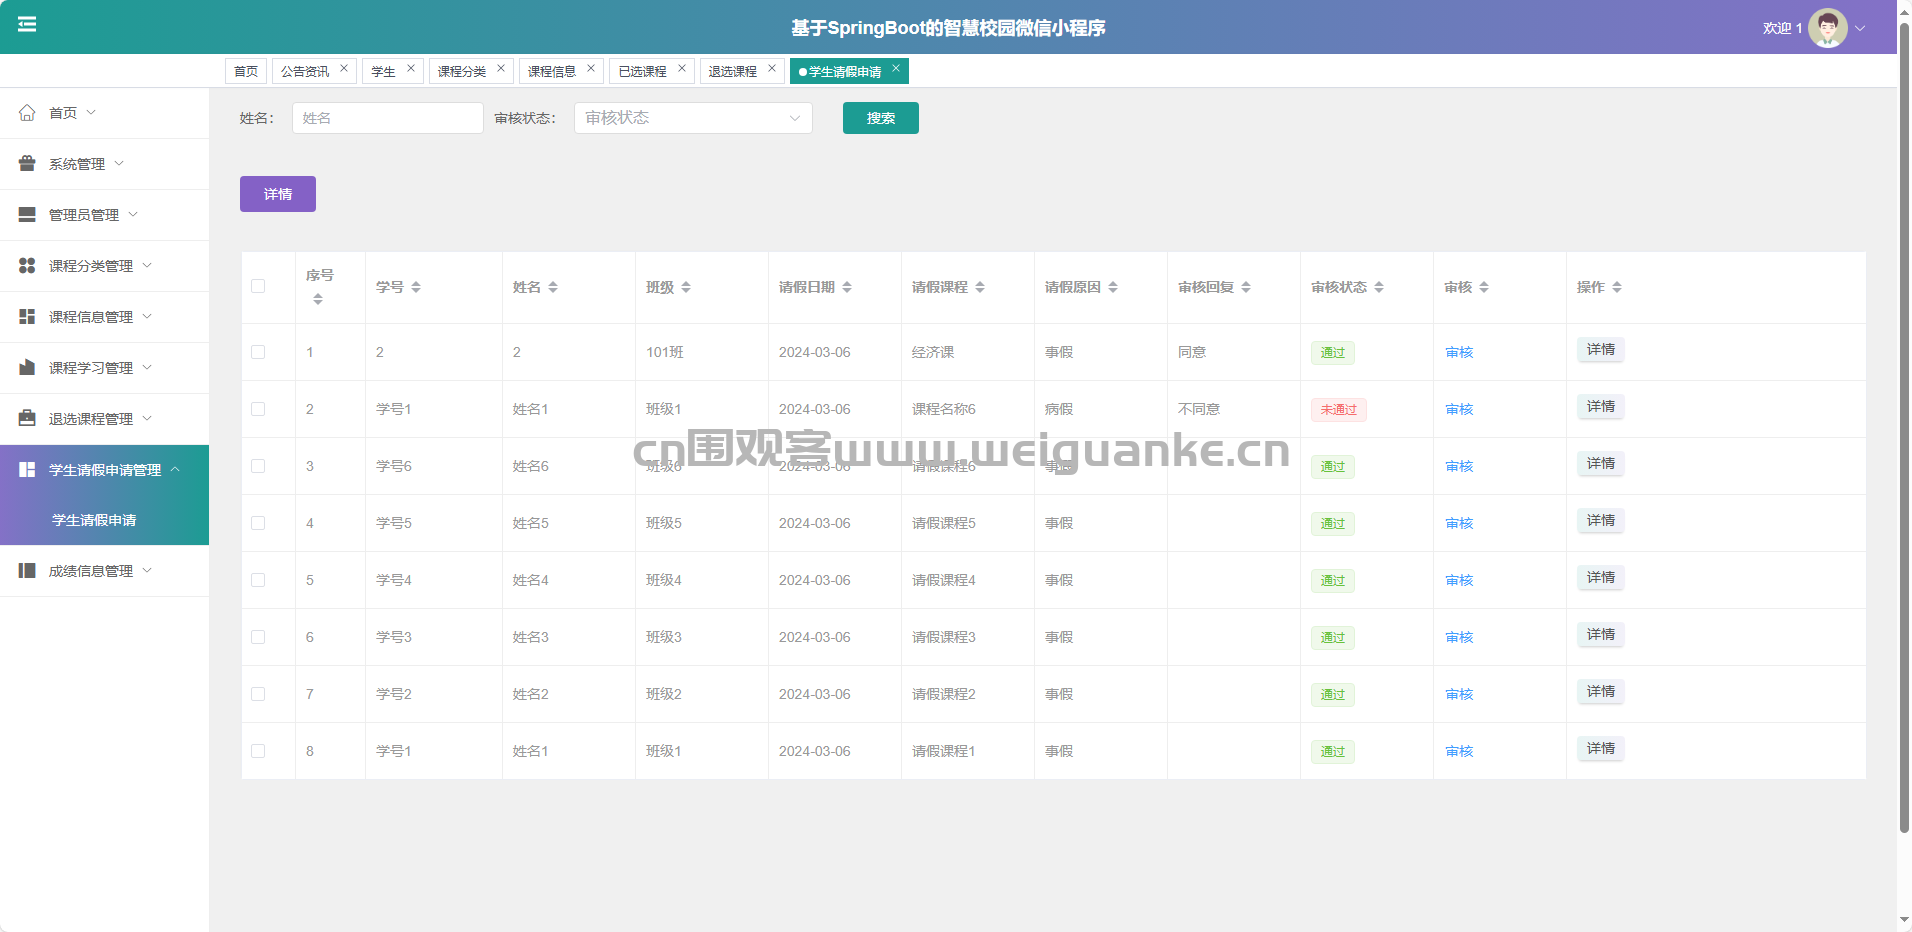Open the 已选课程 tab

(x=642, y=72)
